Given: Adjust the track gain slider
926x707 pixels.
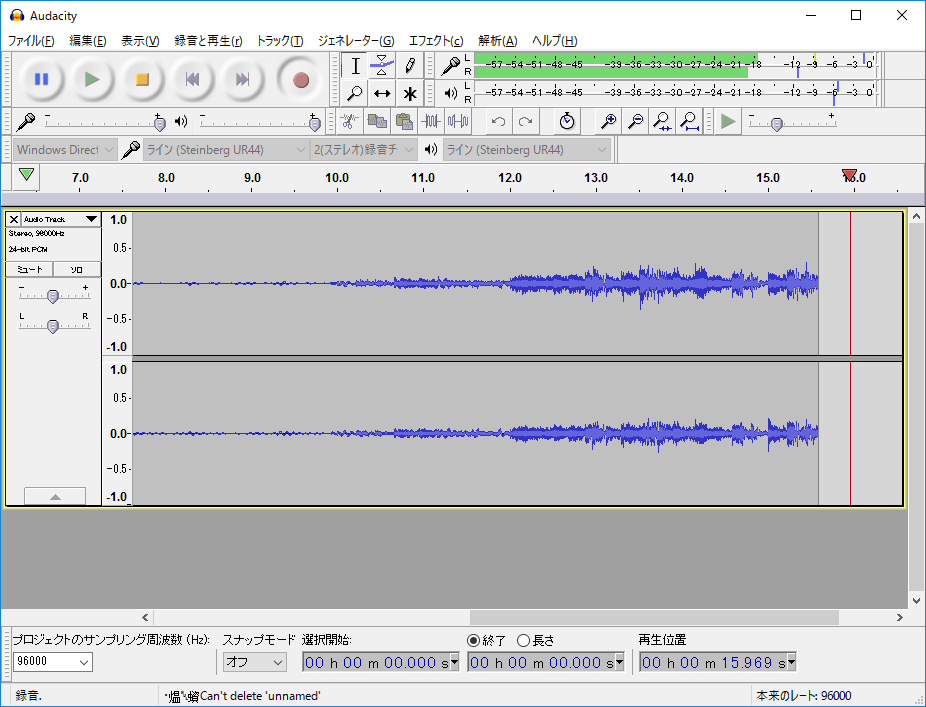Looking at the screenshot, I should (x=53, y=295).
